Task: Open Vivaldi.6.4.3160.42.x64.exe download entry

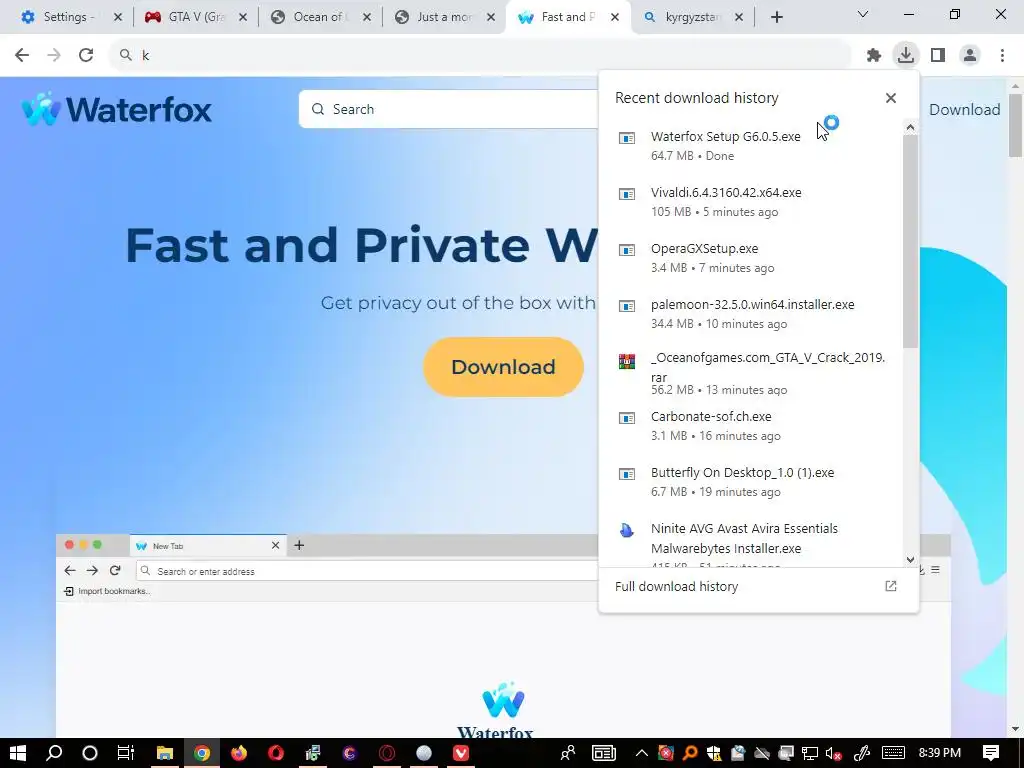Action: (750, 202)
